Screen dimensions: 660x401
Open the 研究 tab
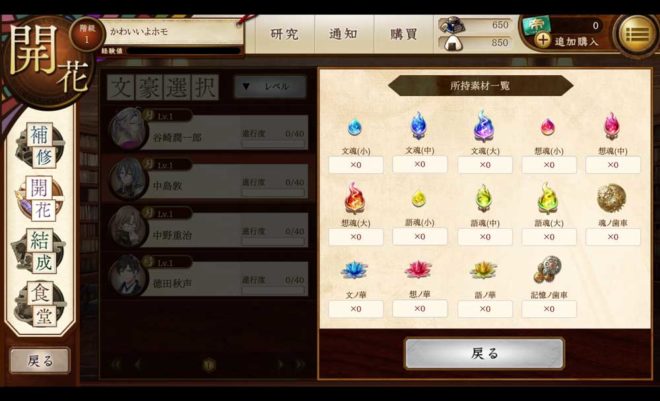285,34
